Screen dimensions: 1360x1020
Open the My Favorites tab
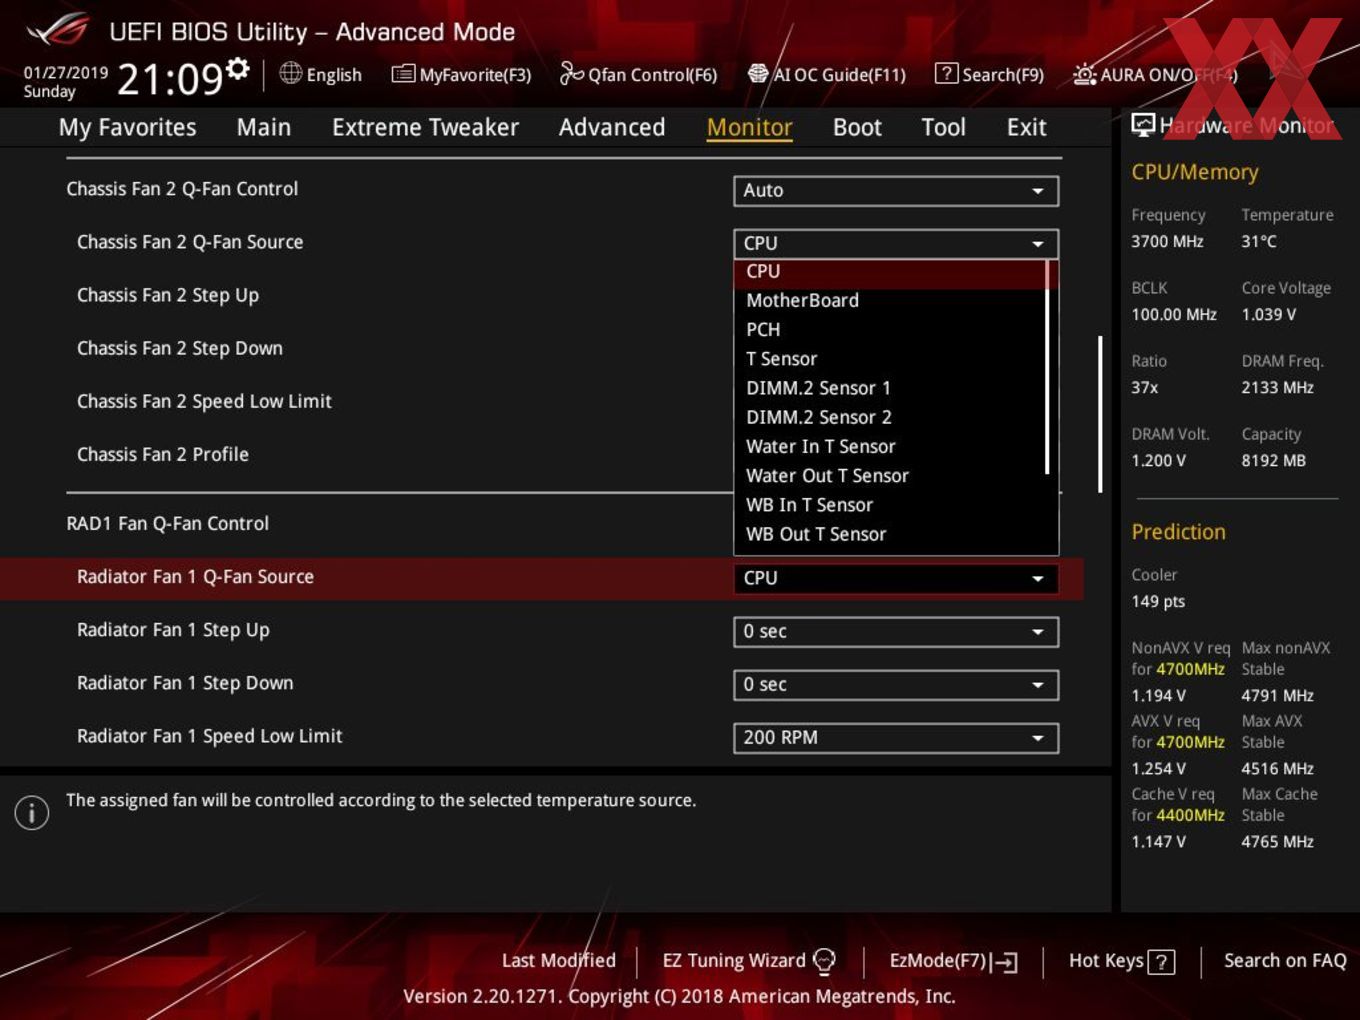[x=127, y=127]
